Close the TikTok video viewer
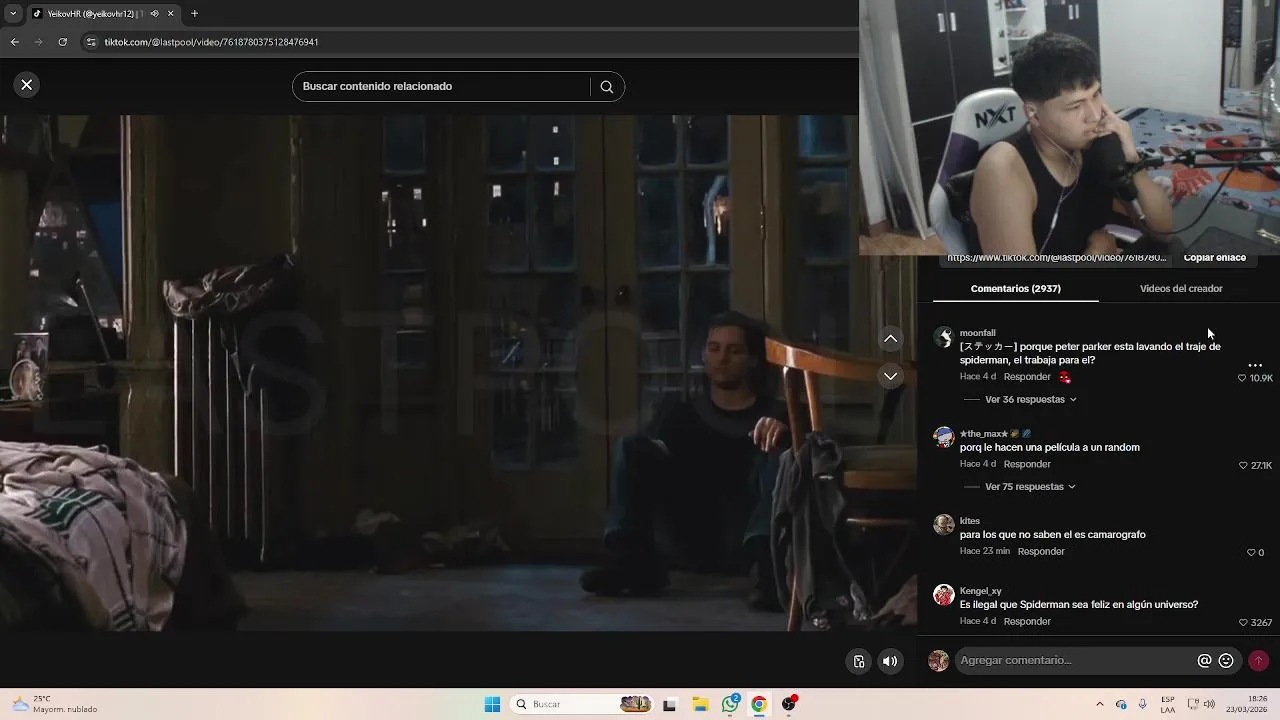The width and height of the screenshot is (1280, 720). tap(27, 85)
